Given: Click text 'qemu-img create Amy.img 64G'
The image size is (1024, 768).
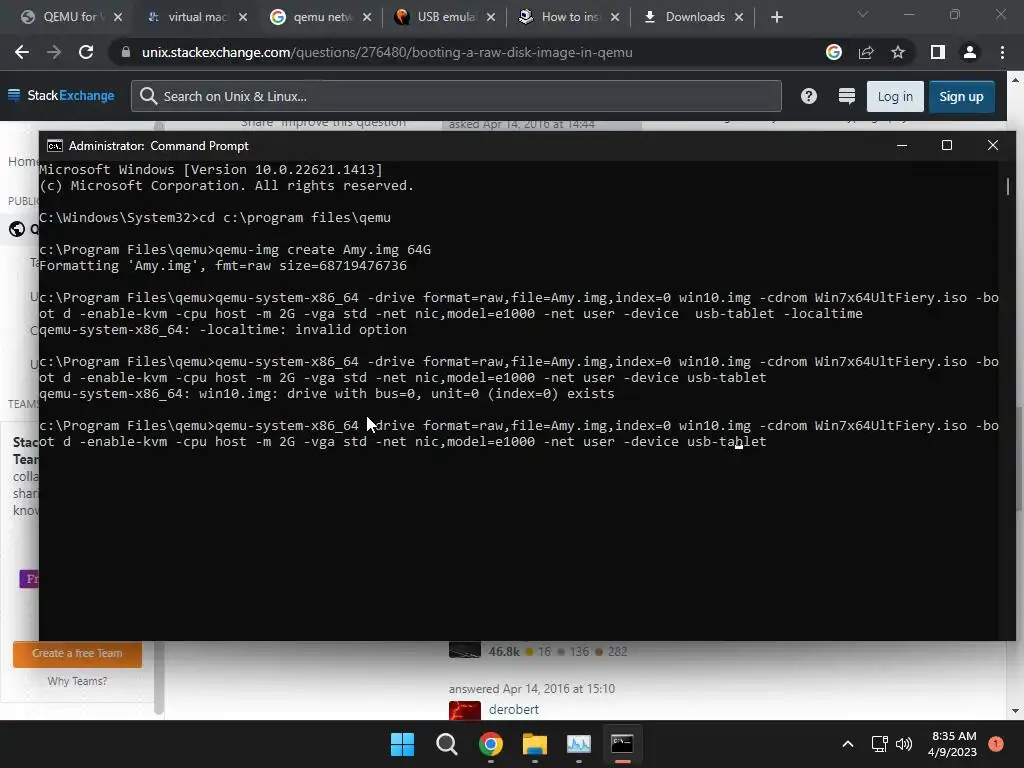Looking at the screenshot, I should (323, 249).
